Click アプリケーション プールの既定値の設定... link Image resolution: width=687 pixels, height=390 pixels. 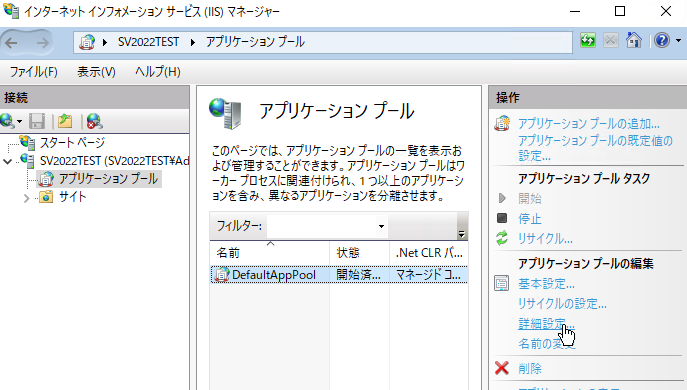pyautogui.click(x=595, y=148)
